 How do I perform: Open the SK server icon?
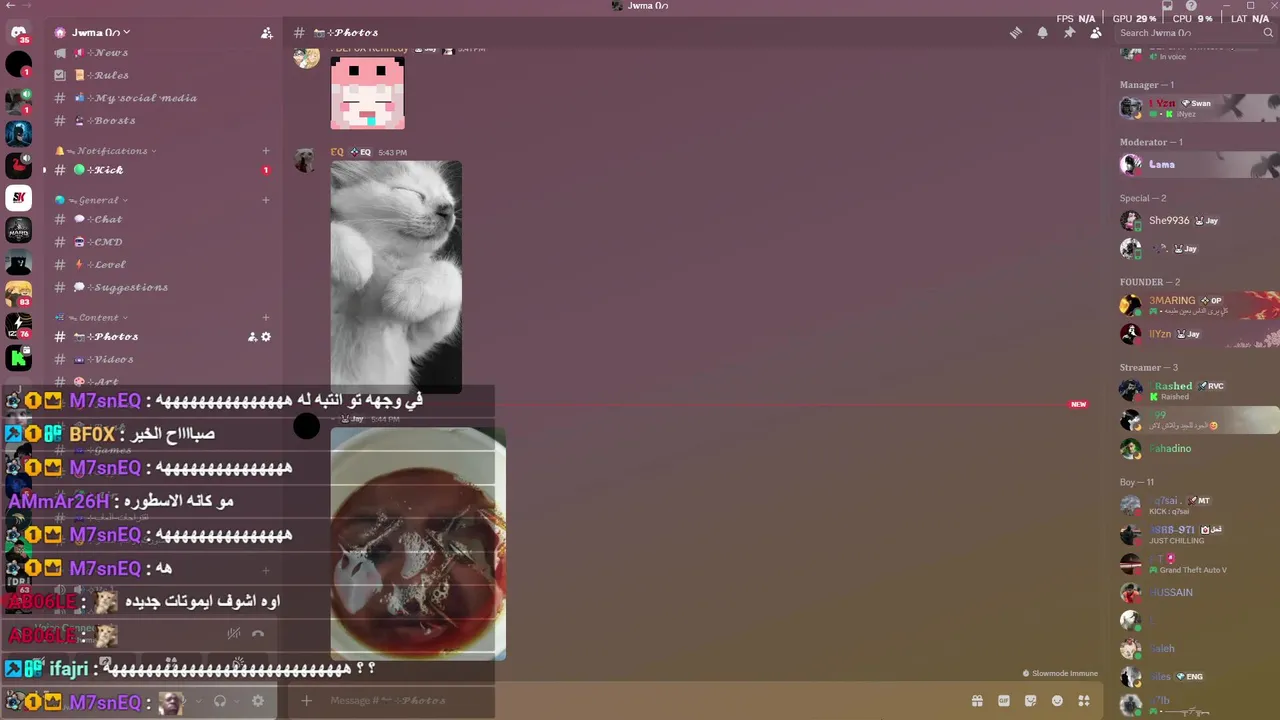[x=18, y=198]
